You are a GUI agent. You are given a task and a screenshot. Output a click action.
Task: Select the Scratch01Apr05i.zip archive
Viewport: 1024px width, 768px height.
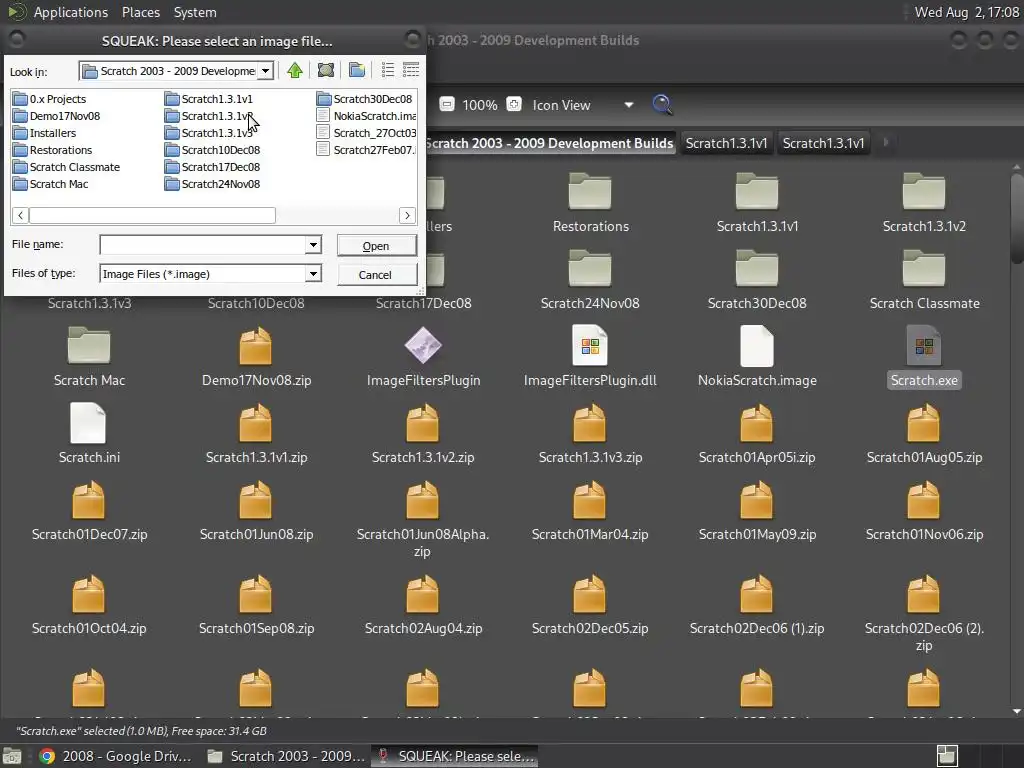click(757, 434)
